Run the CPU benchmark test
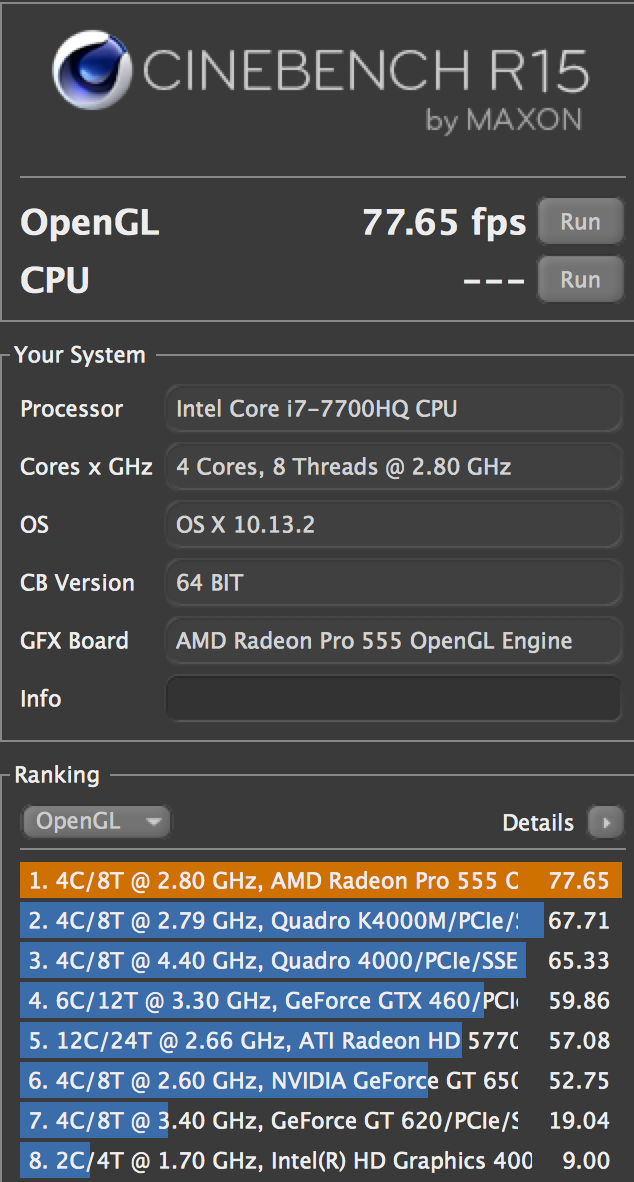The width and height of the screenshot is (634, 1182). (x=580, y=280)
